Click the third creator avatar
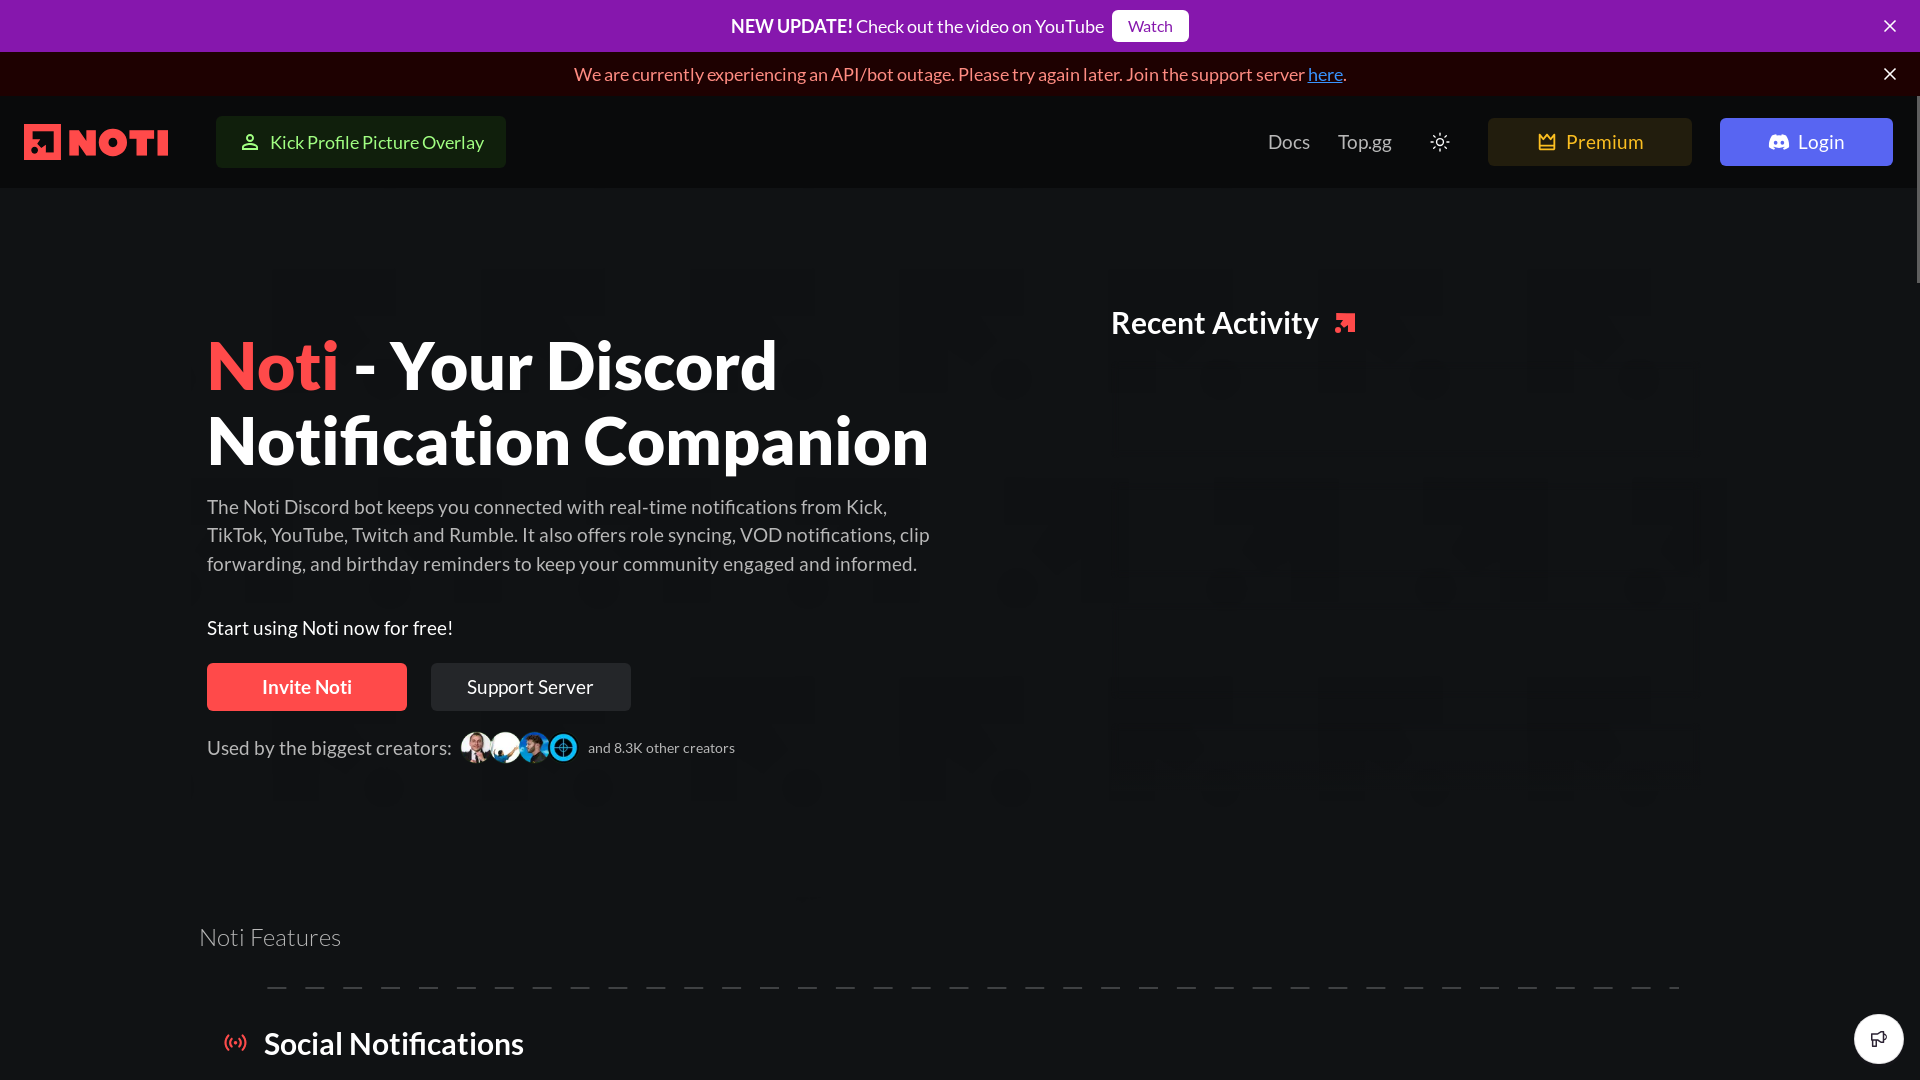This screenshot has width=1920, height=1080. tap(534, 747)
